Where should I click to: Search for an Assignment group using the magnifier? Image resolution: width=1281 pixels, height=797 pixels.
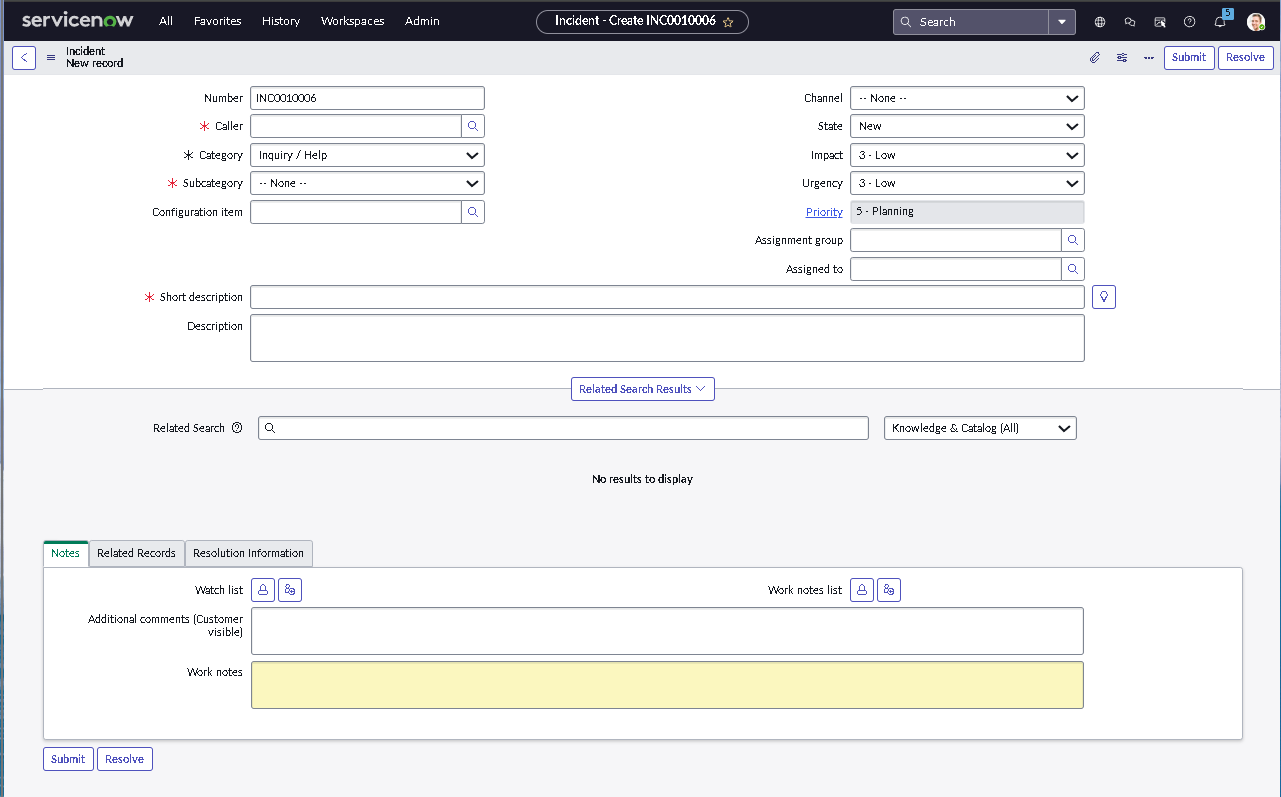[1071, 240]
